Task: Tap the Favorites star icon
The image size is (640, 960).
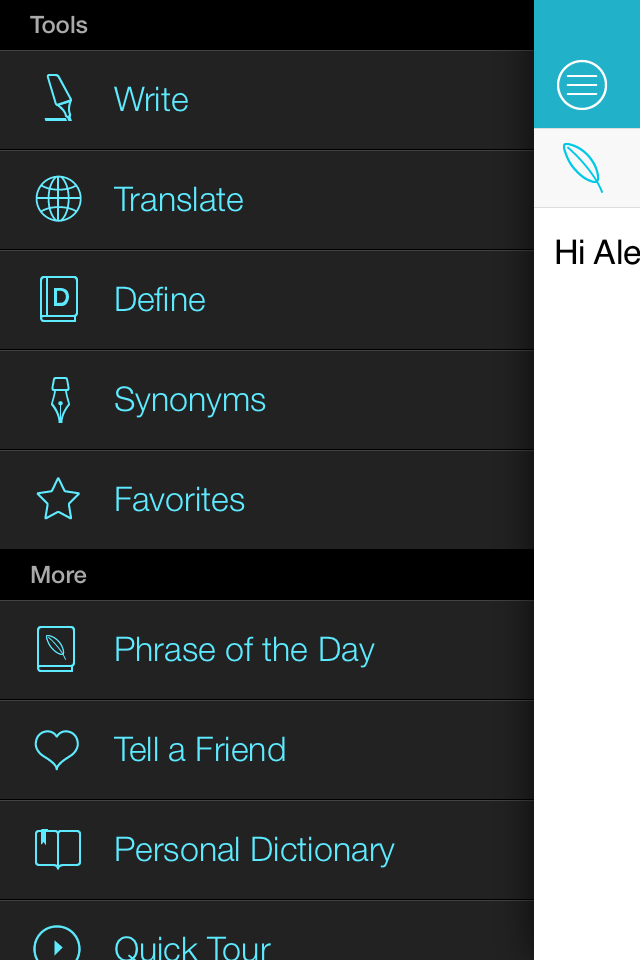Action: (x=58, y=499)
